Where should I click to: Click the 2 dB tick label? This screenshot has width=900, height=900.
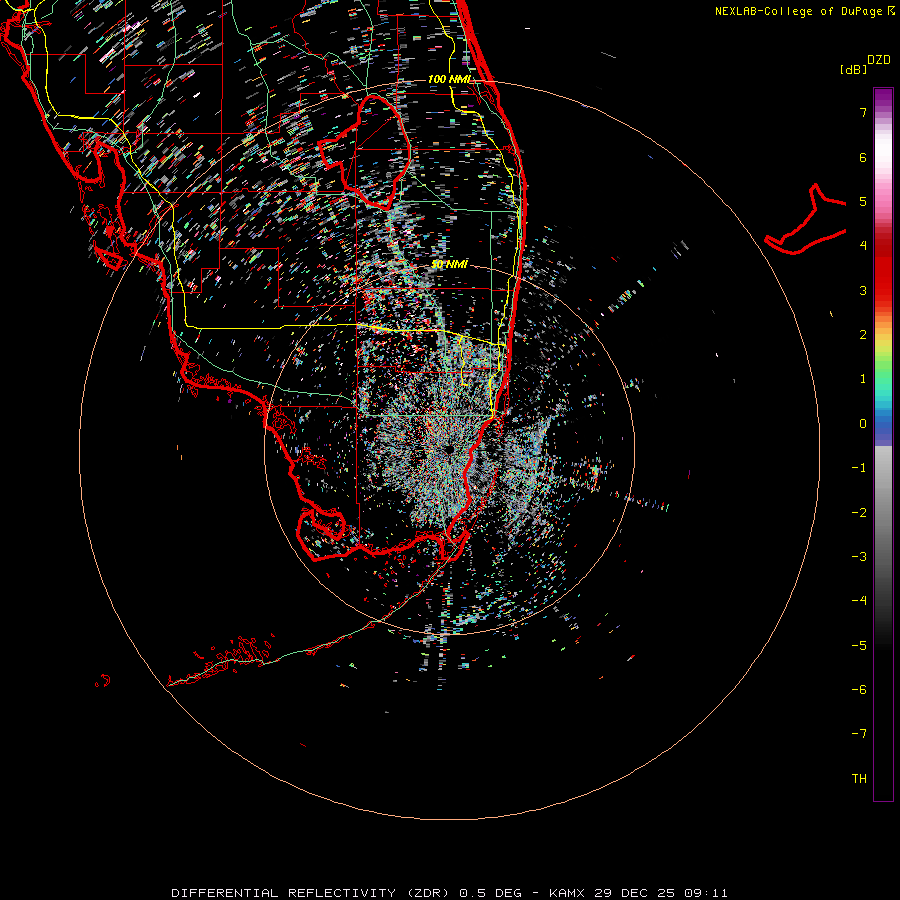tap(863, 335)
